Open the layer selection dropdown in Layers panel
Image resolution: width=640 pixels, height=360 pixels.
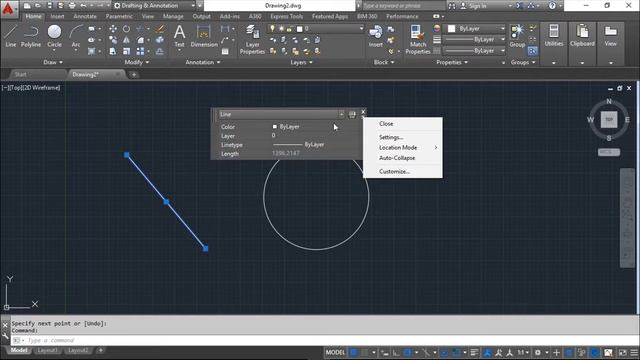click(x=361, y=29)
